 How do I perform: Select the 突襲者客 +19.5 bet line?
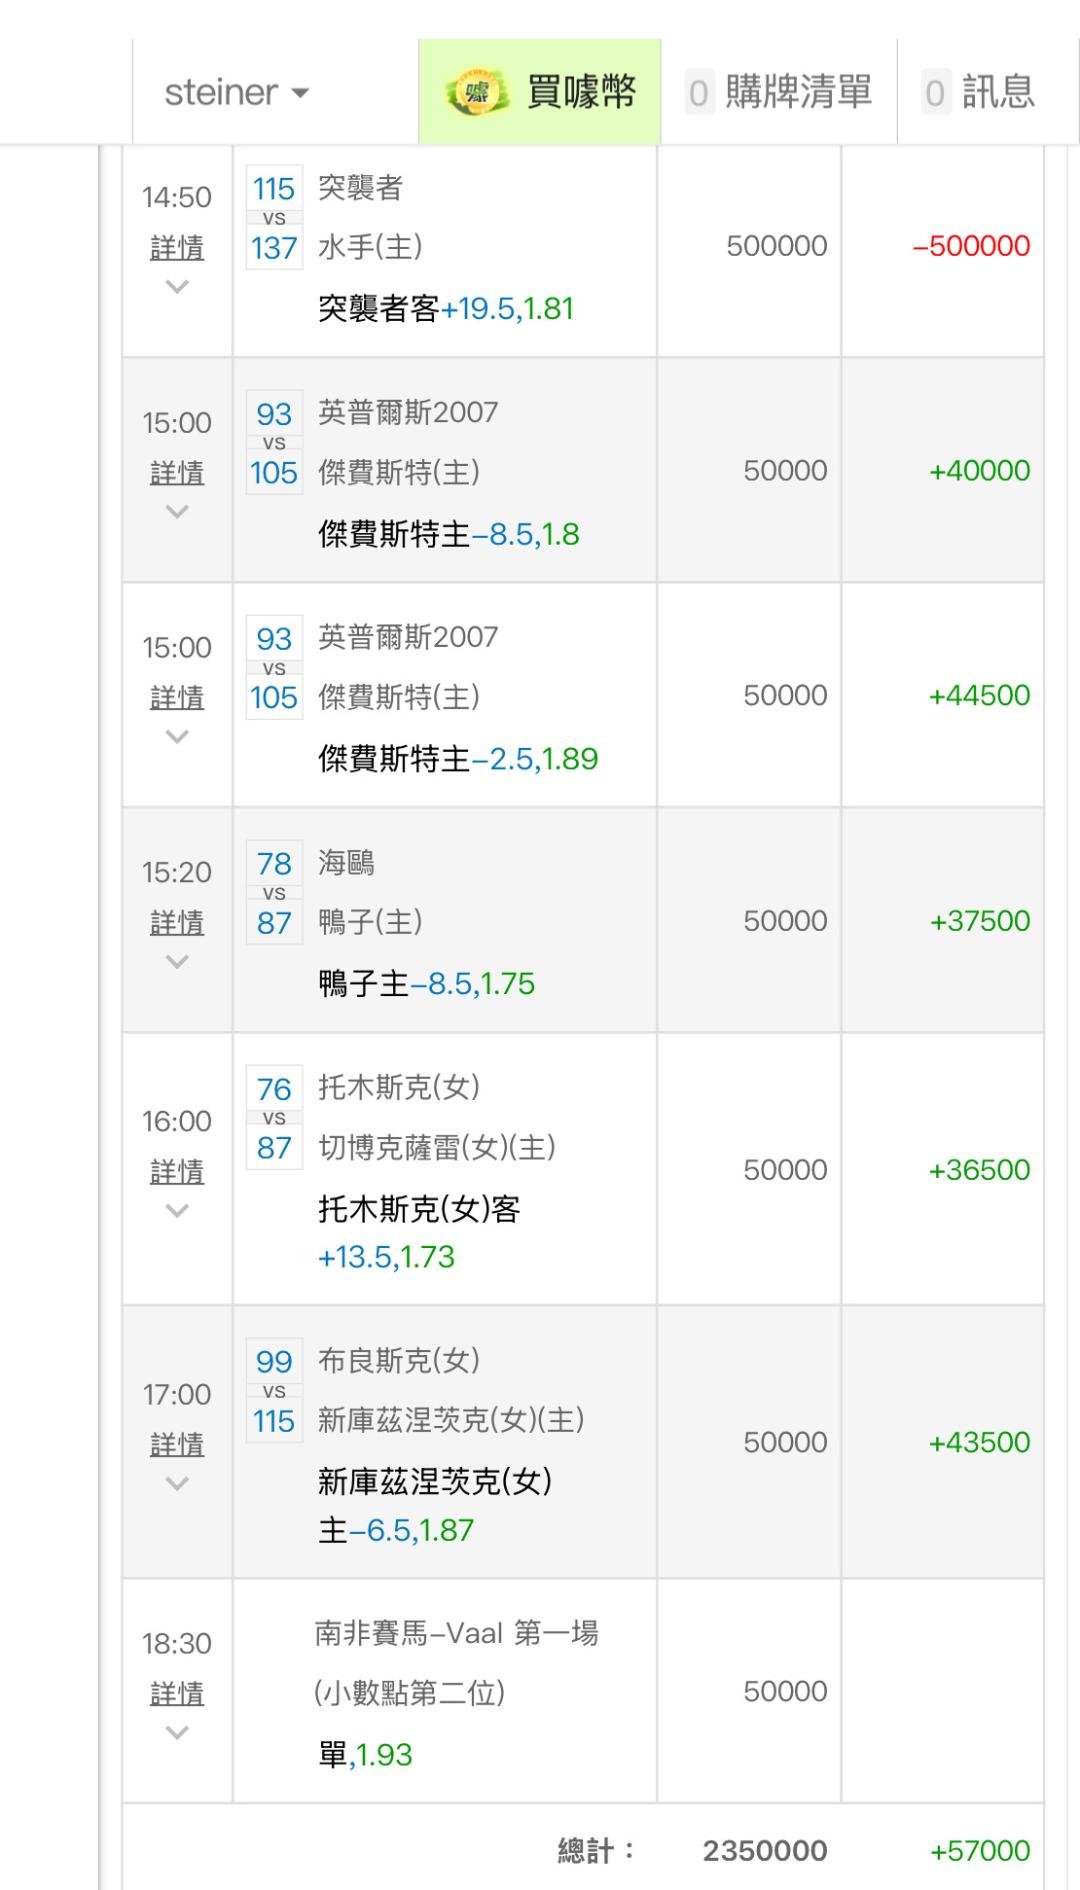(x=446, y=309)
